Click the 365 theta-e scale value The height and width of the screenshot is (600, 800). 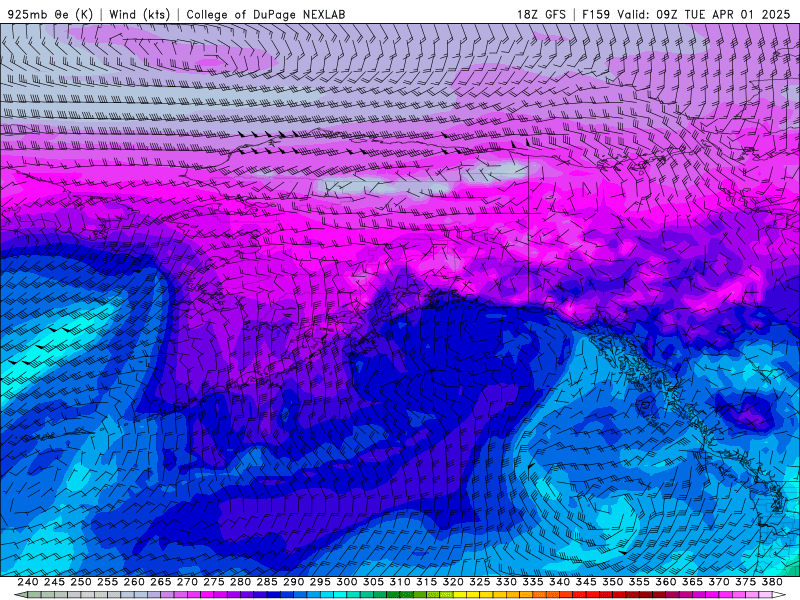[x=692, y=582]
